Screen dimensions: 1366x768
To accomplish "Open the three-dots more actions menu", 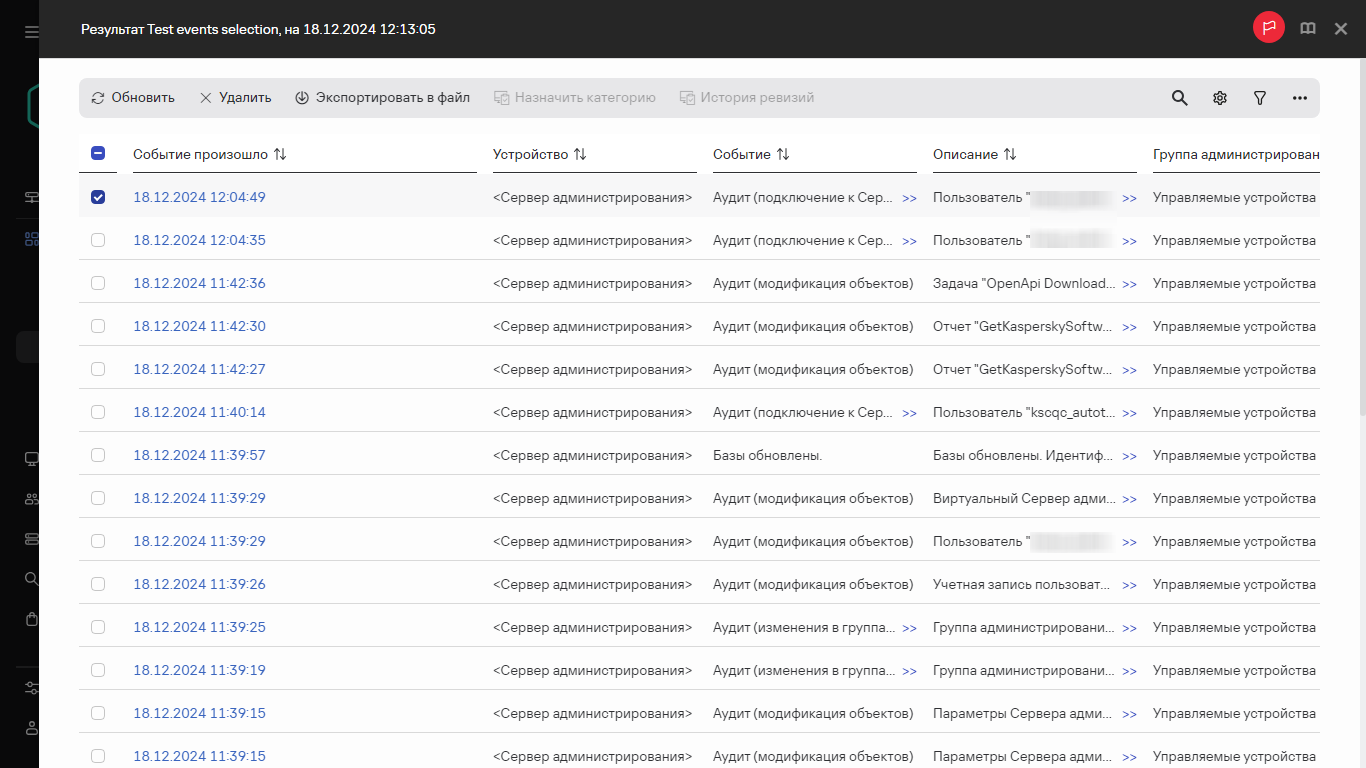I will click(1300, 98).
